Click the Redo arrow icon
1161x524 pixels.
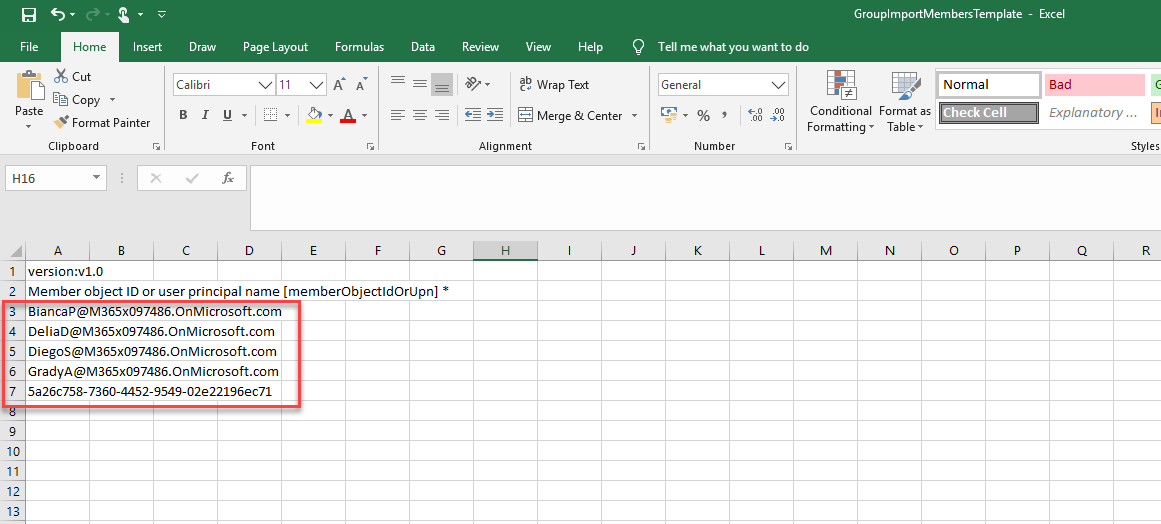coord(93,14)
